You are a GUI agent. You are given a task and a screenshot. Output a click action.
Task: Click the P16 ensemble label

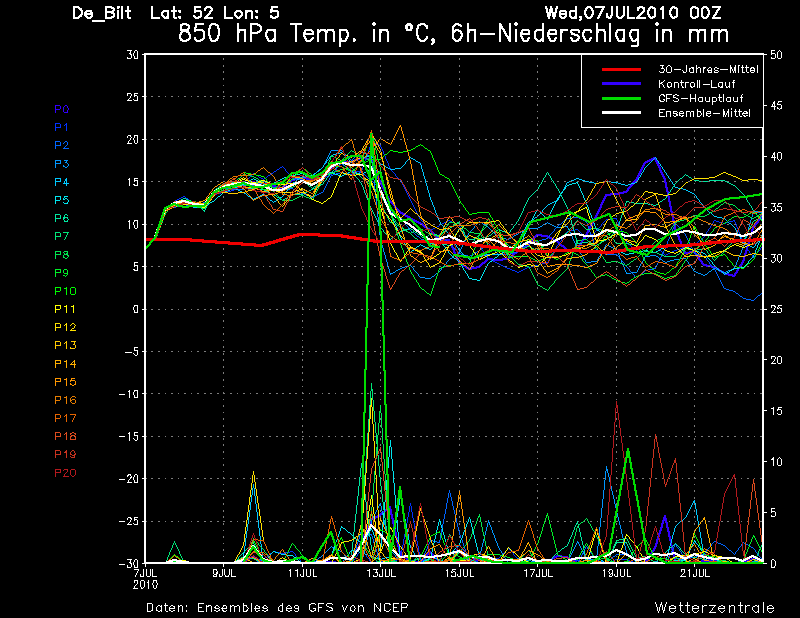65,400
